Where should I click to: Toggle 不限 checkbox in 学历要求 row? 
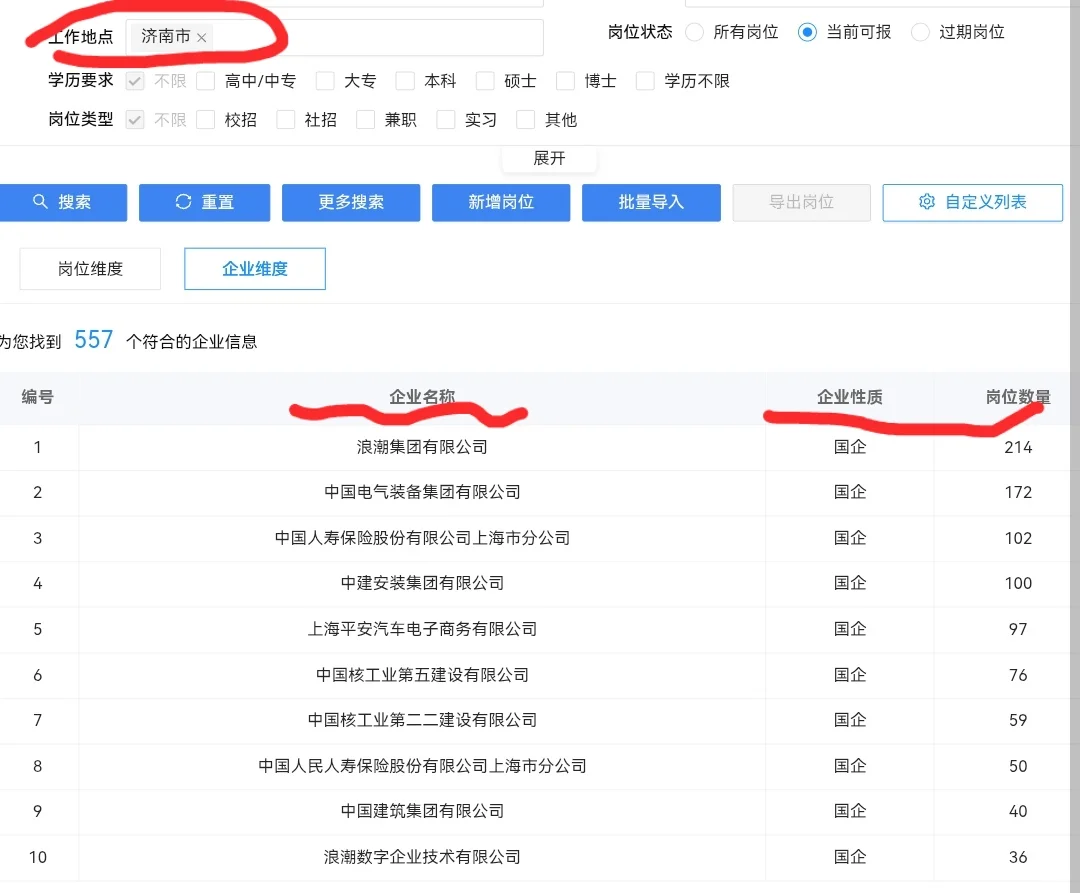[135, 81]
